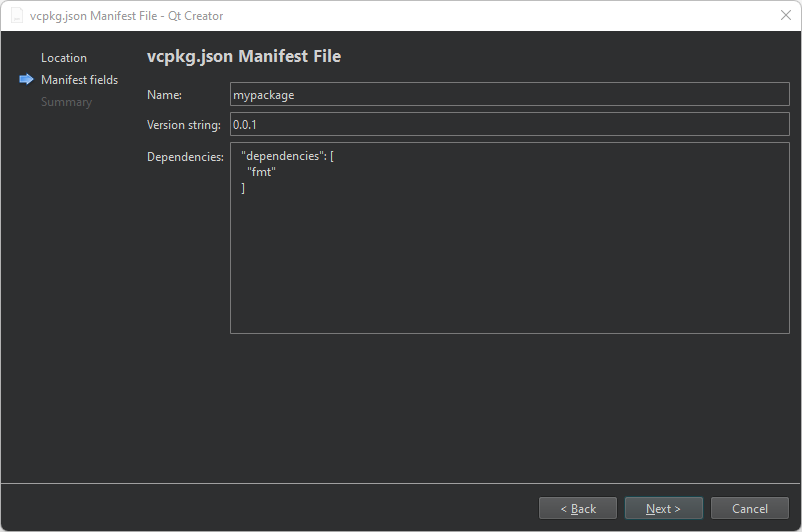Click the Dependencies: label

185,157
